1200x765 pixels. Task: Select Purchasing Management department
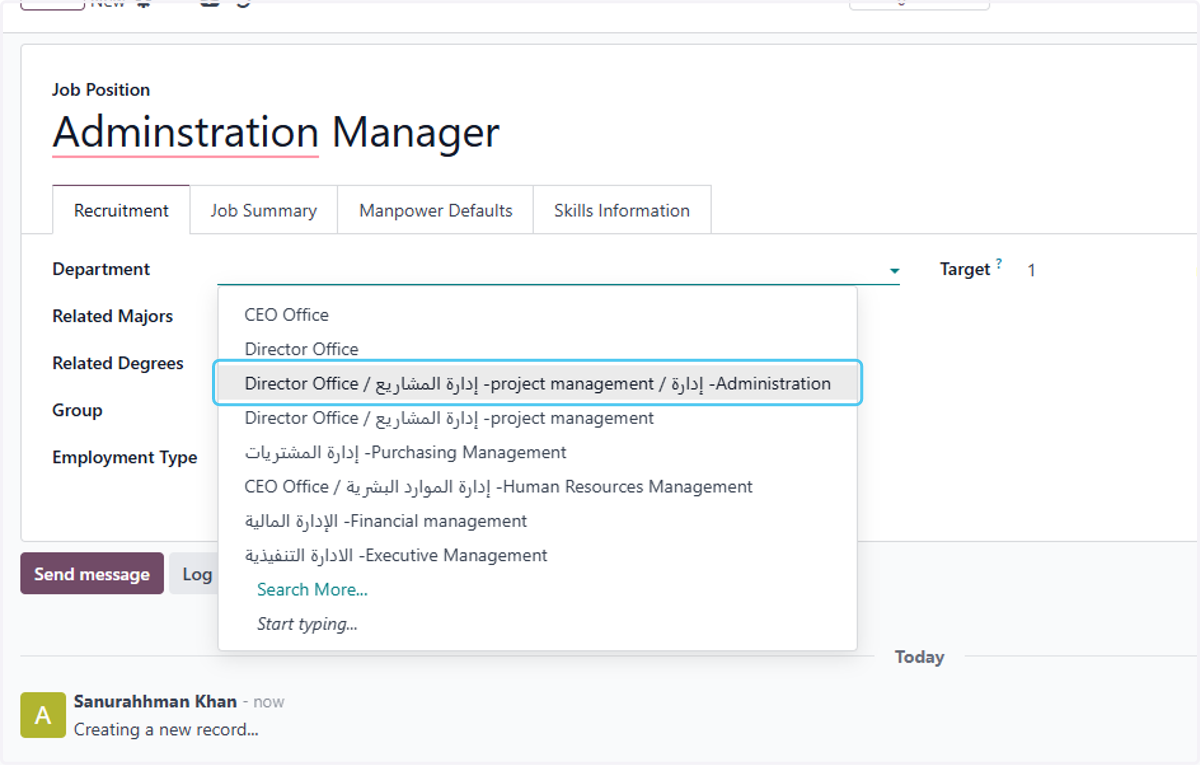(537, 452)
